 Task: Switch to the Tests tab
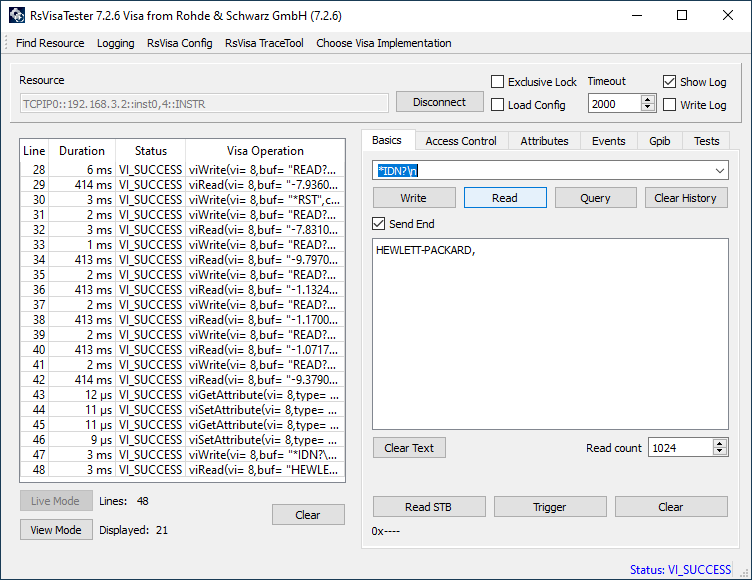pyautogui.click(x=706, y=141)
